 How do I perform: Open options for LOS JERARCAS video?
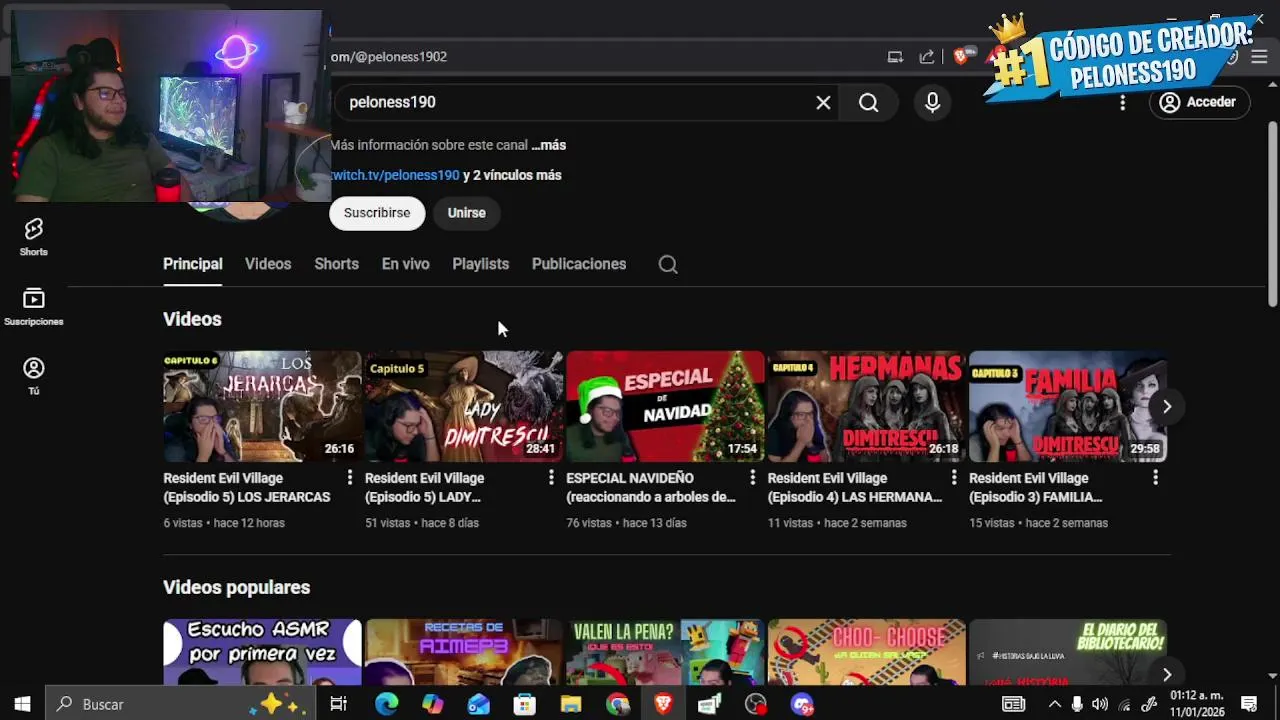349,478
